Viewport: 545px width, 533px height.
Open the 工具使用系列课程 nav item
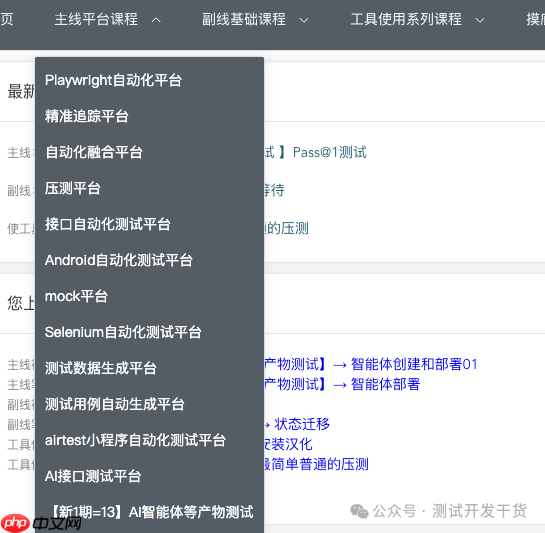406,19
